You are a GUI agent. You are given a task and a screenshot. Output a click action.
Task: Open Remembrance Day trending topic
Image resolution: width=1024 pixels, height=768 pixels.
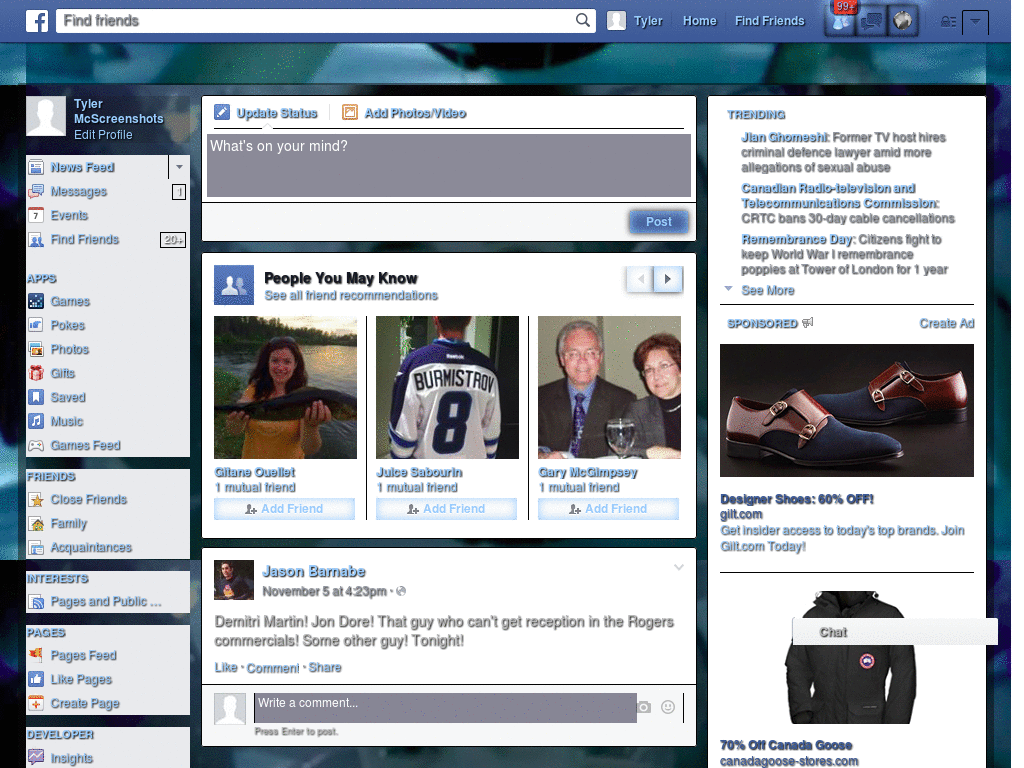tap(797, 240)
